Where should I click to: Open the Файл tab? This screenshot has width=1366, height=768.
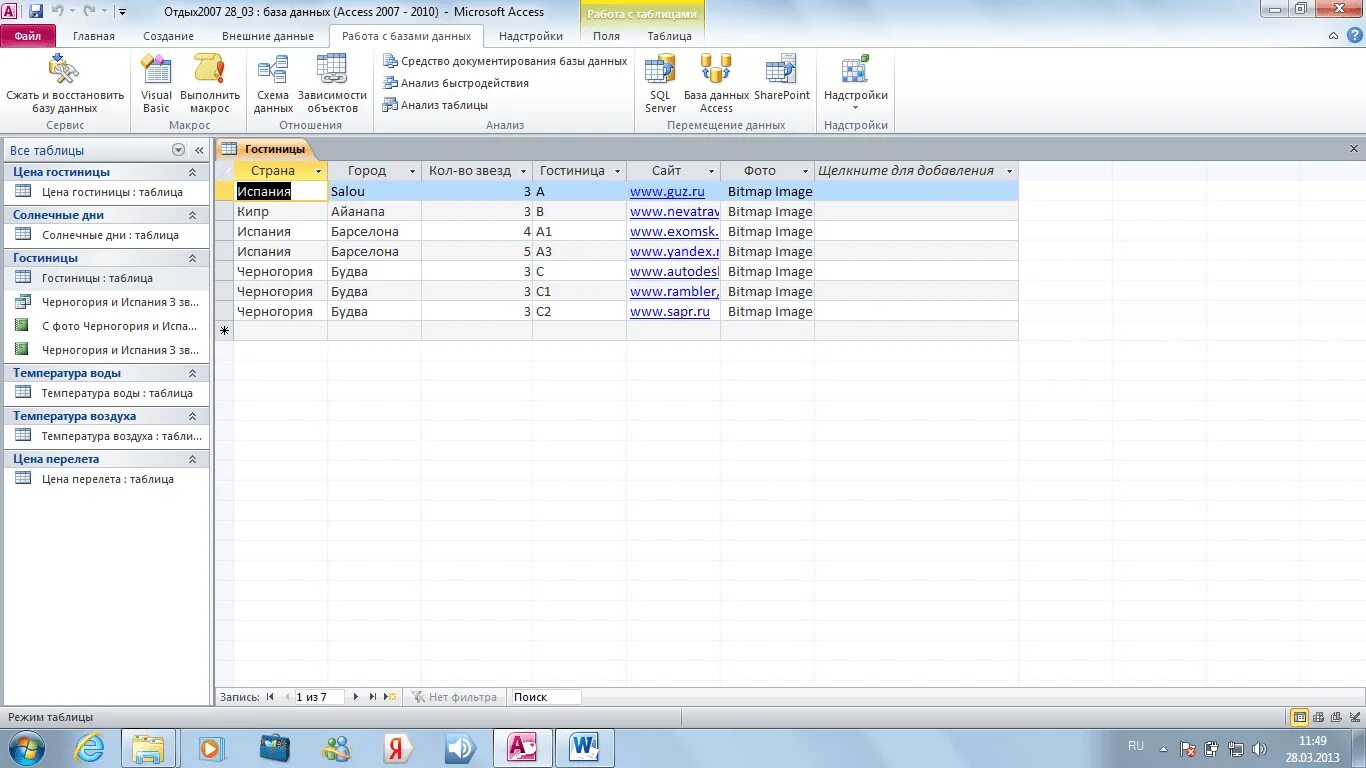pos(28,36)
